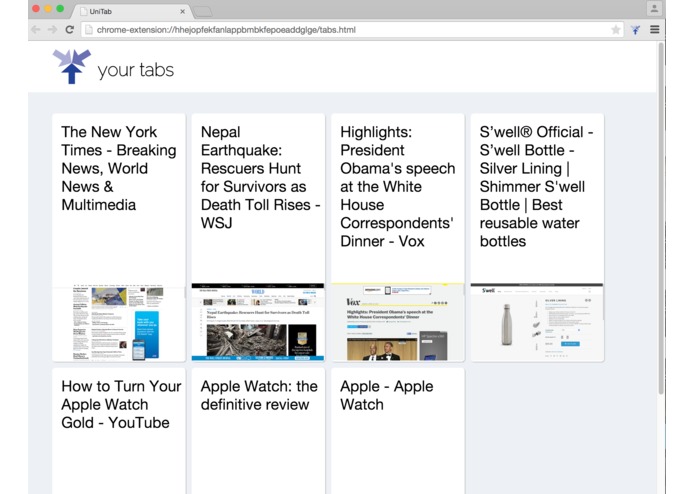
Task: Open Chrome hamburger menu
Action: click(x=655, y=30)
